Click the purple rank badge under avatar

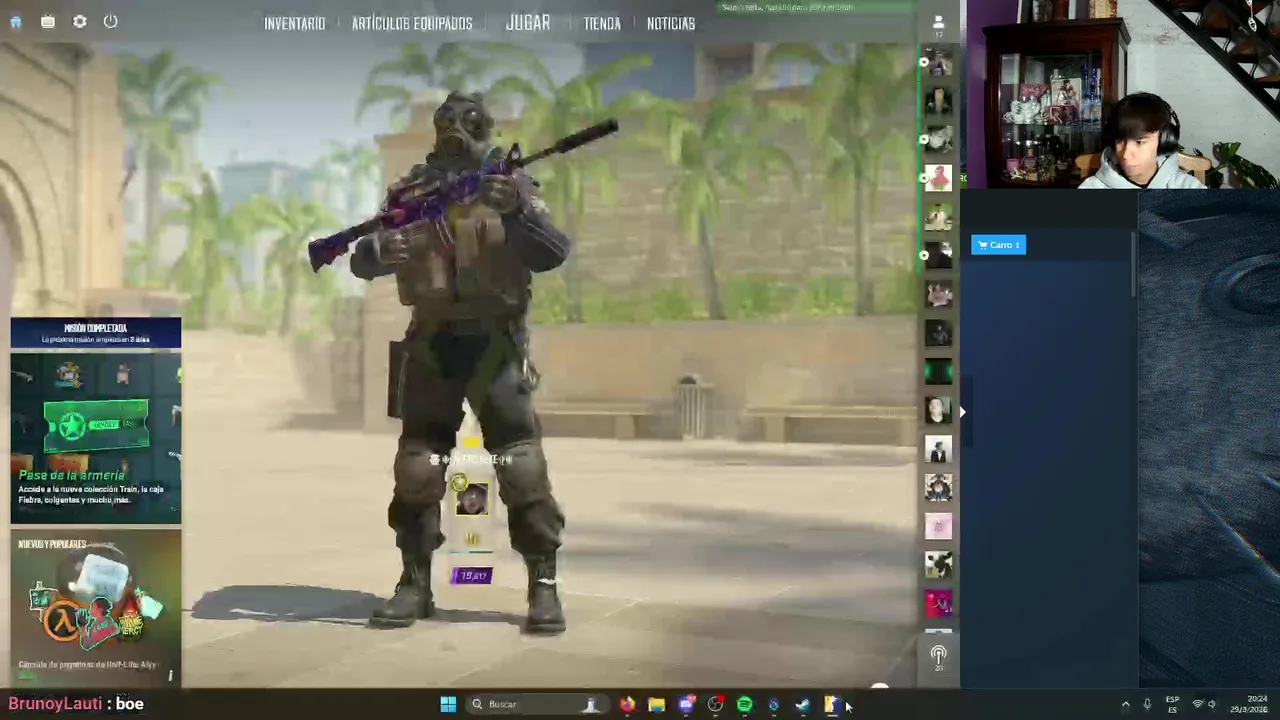tap(471, 575)
